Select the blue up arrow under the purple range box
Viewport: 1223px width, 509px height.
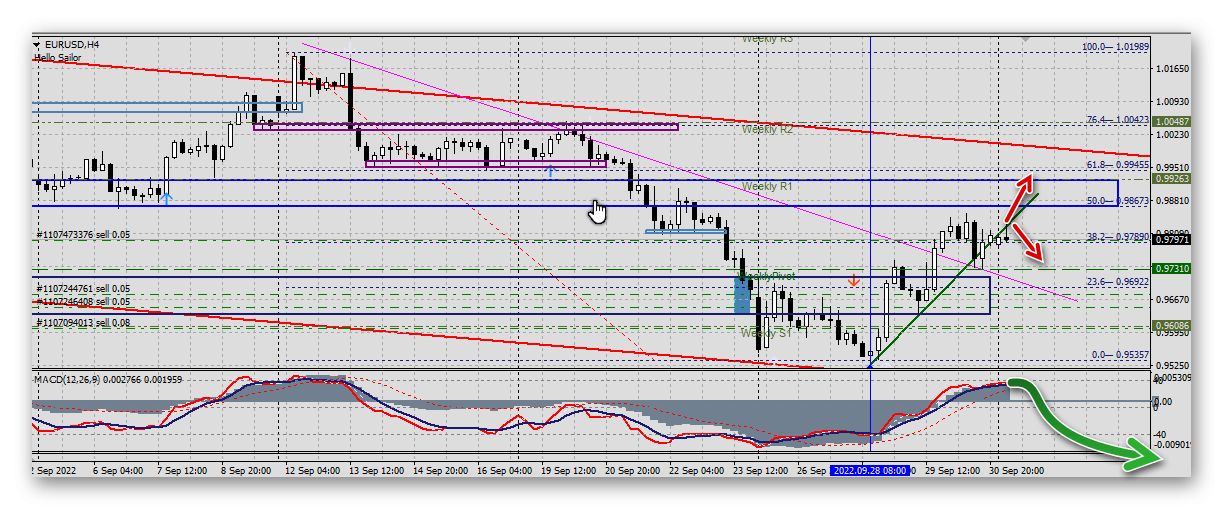point(550,172)
